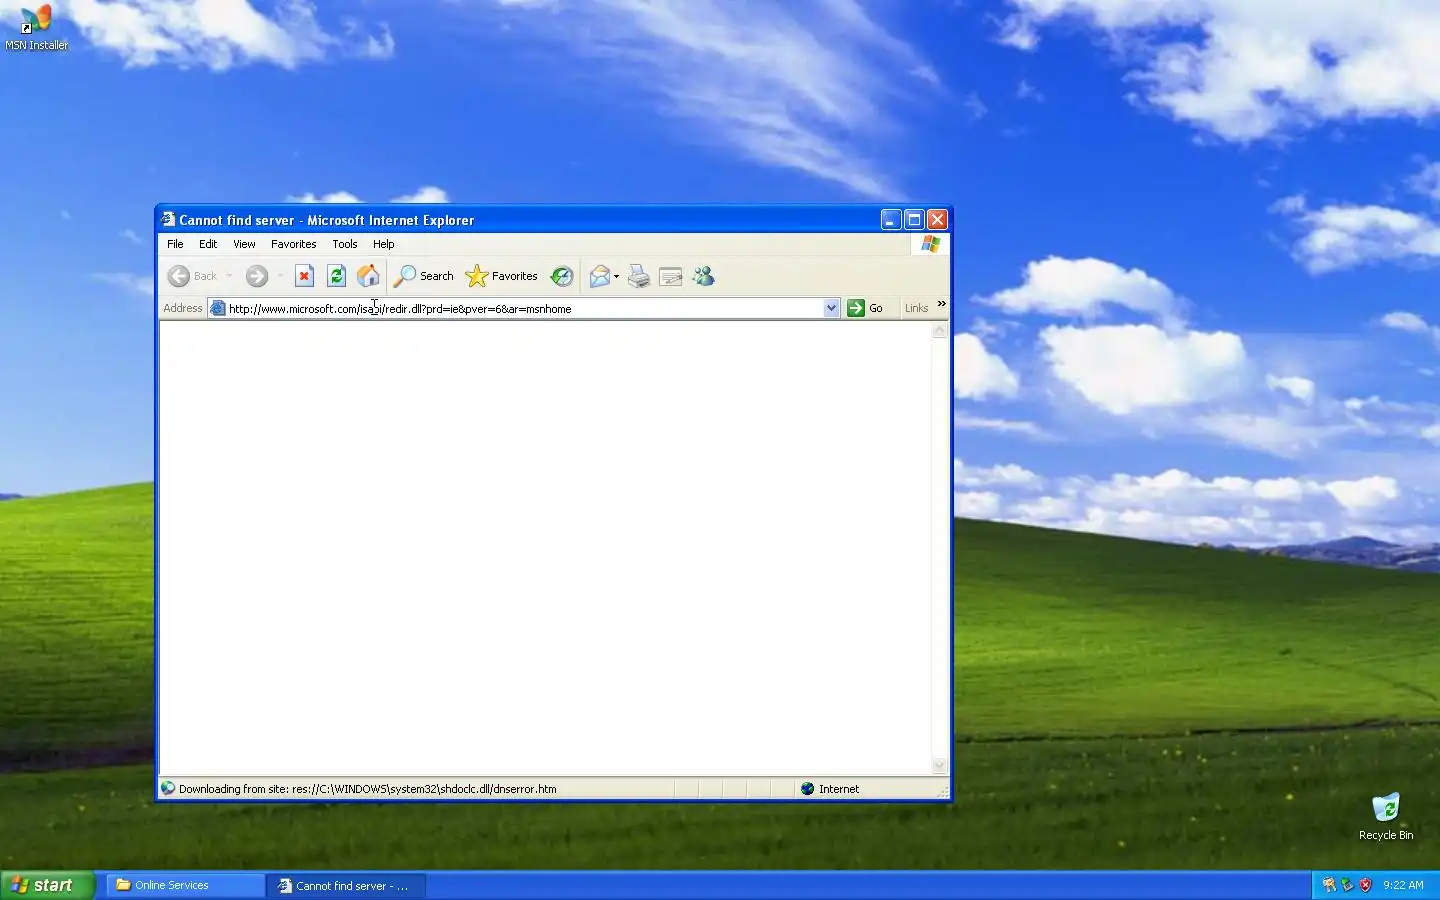Stop page loading with the red X
The width and height of the screenshot is (1440, 900).
[x=305, y=276]
